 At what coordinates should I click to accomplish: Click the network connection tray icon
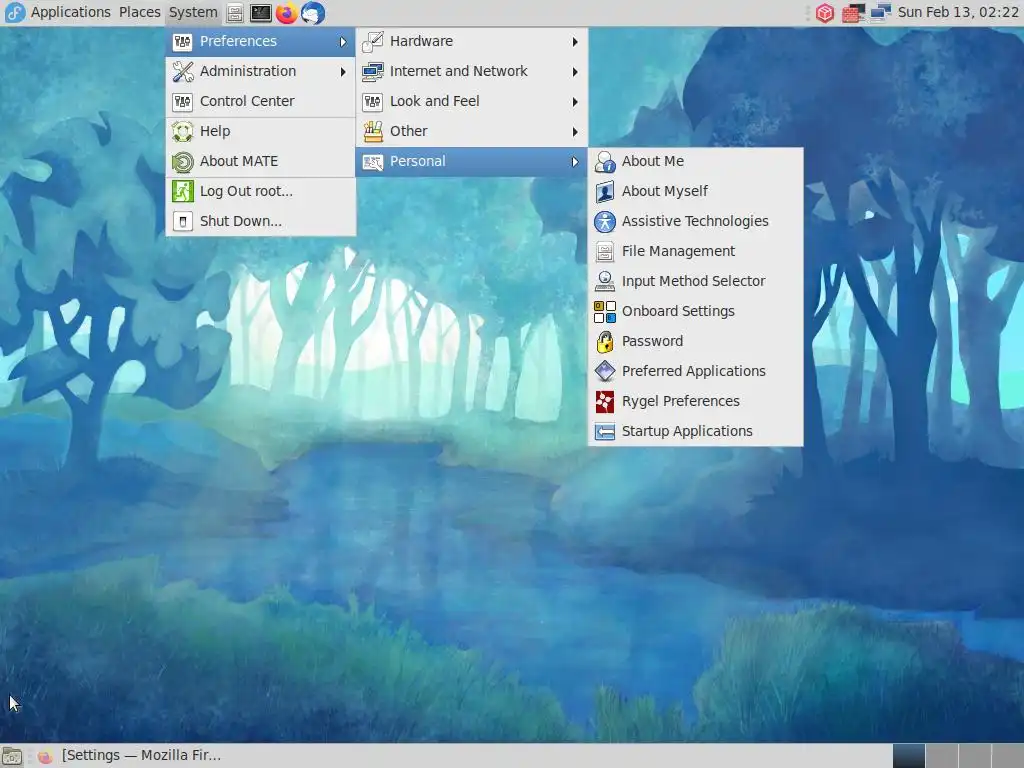[x=880, y=12]
